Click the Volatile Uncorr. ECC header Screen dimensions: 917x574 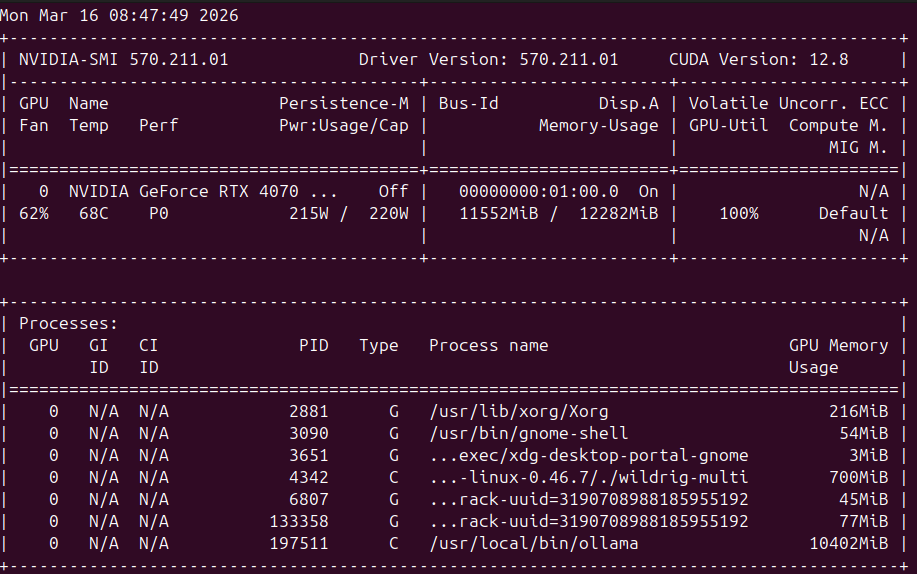[x=788, y=104]
